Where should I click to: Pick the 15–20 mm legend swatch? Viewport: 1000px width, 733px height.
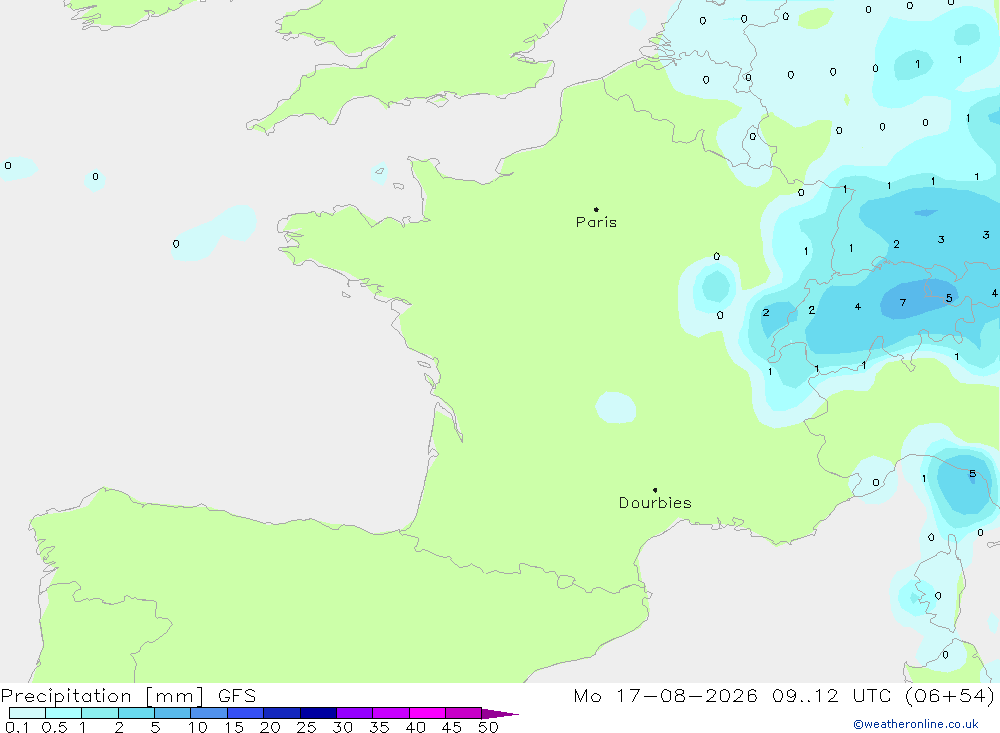246,713
